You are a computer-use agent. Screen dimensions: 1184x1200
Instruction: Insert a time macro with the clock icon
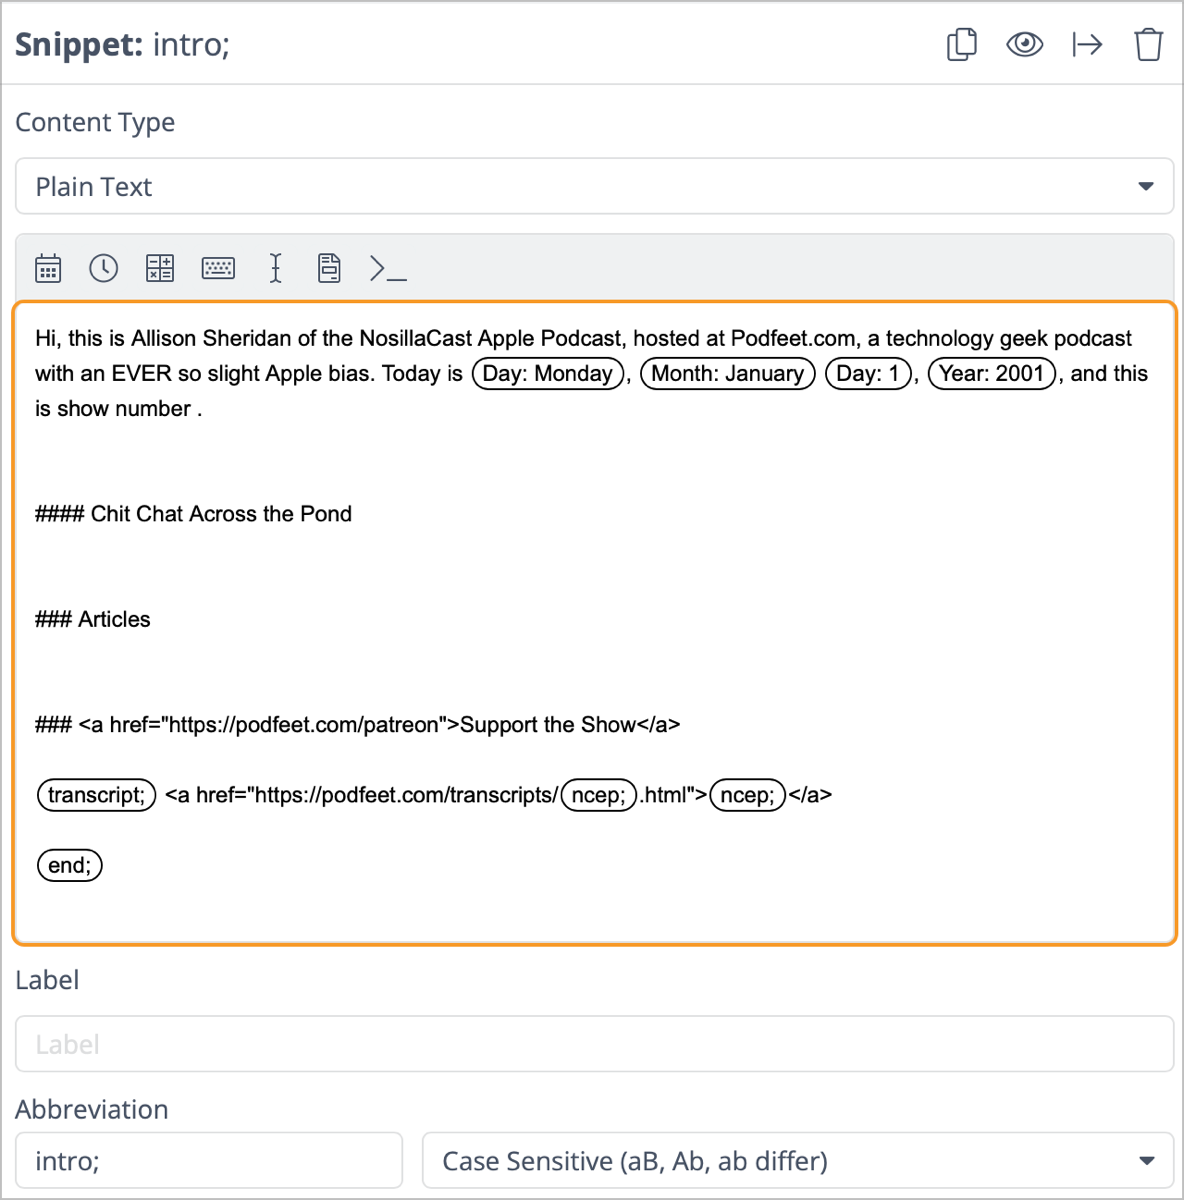pyautogui.click(x=104, y=268)
